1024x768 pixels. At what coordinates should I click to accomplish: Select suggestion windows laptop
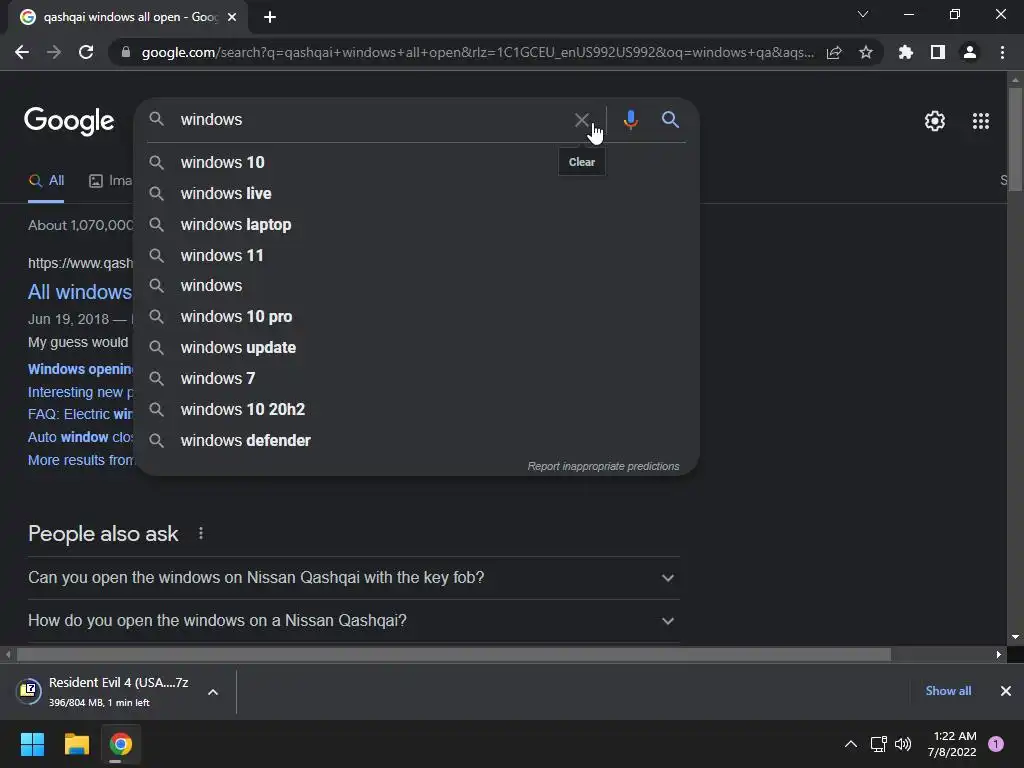(416, 225)
